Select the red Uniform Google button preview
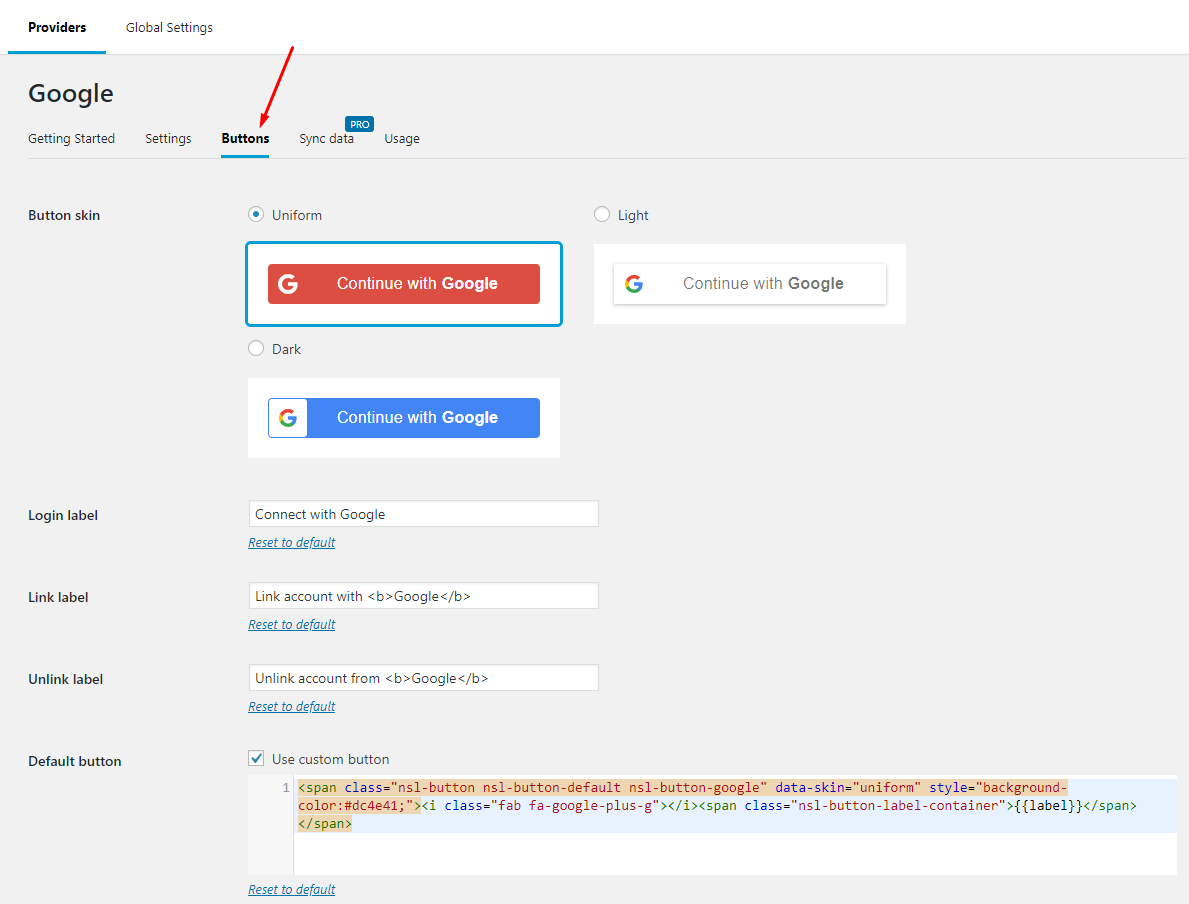Image resolution: width=1189 pixels, height=904 pixels. pos(403,284)
